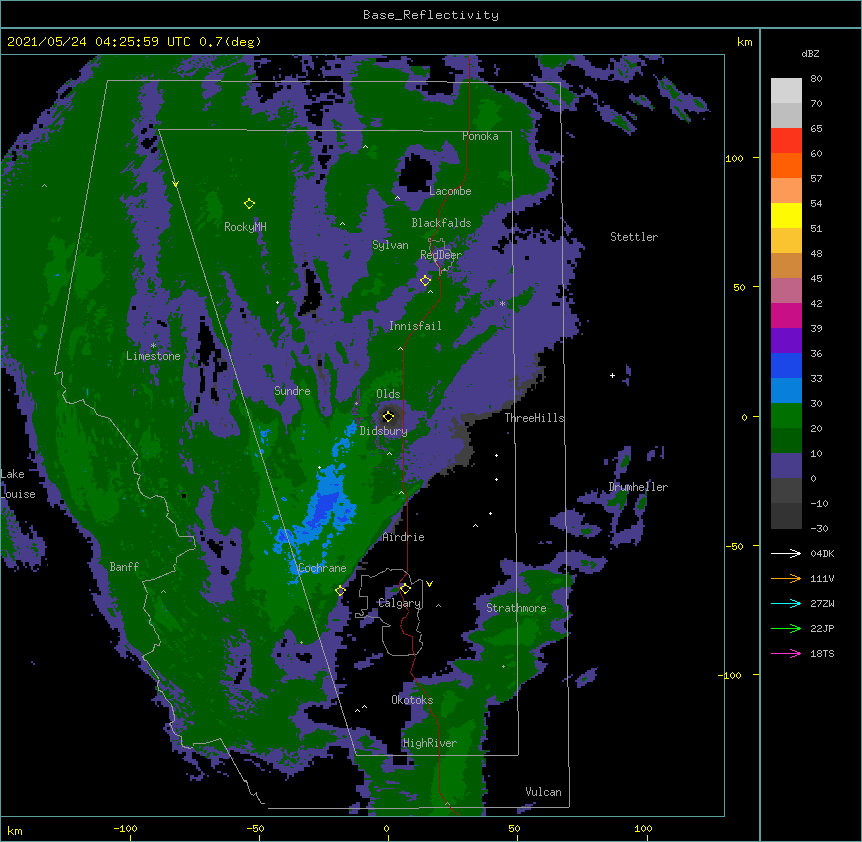
Task: Select the yellow diamond marker inside Calgary
Action: [x=405, y=589]
